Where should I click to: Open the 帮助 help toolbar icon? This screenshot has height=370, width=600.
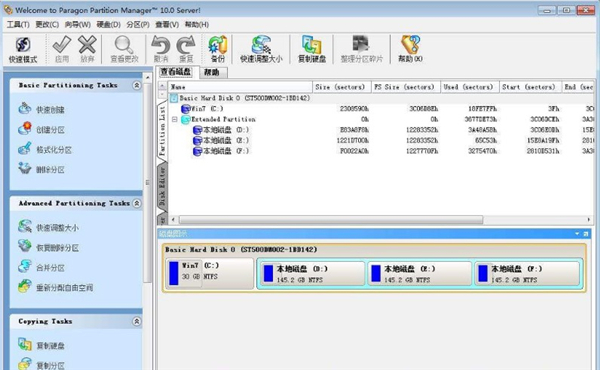pos(410,49)
